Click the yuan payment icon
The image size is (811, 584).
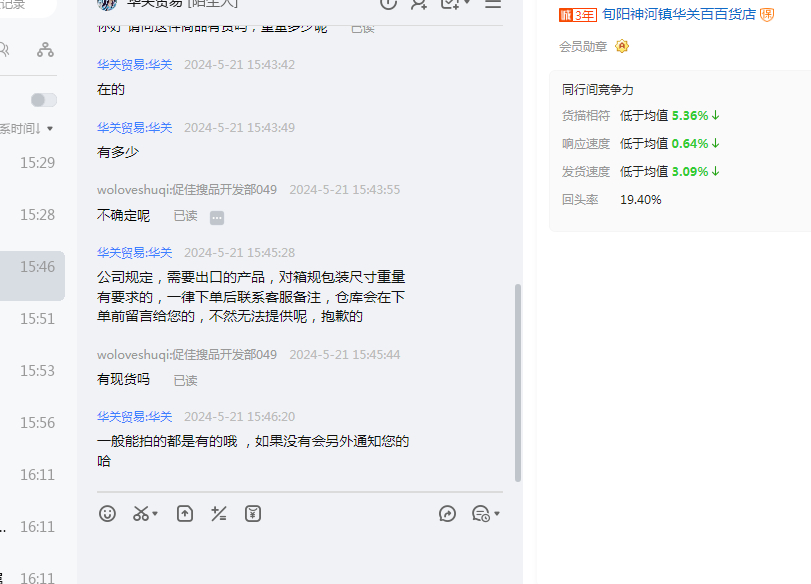click(x=253, y=513)
